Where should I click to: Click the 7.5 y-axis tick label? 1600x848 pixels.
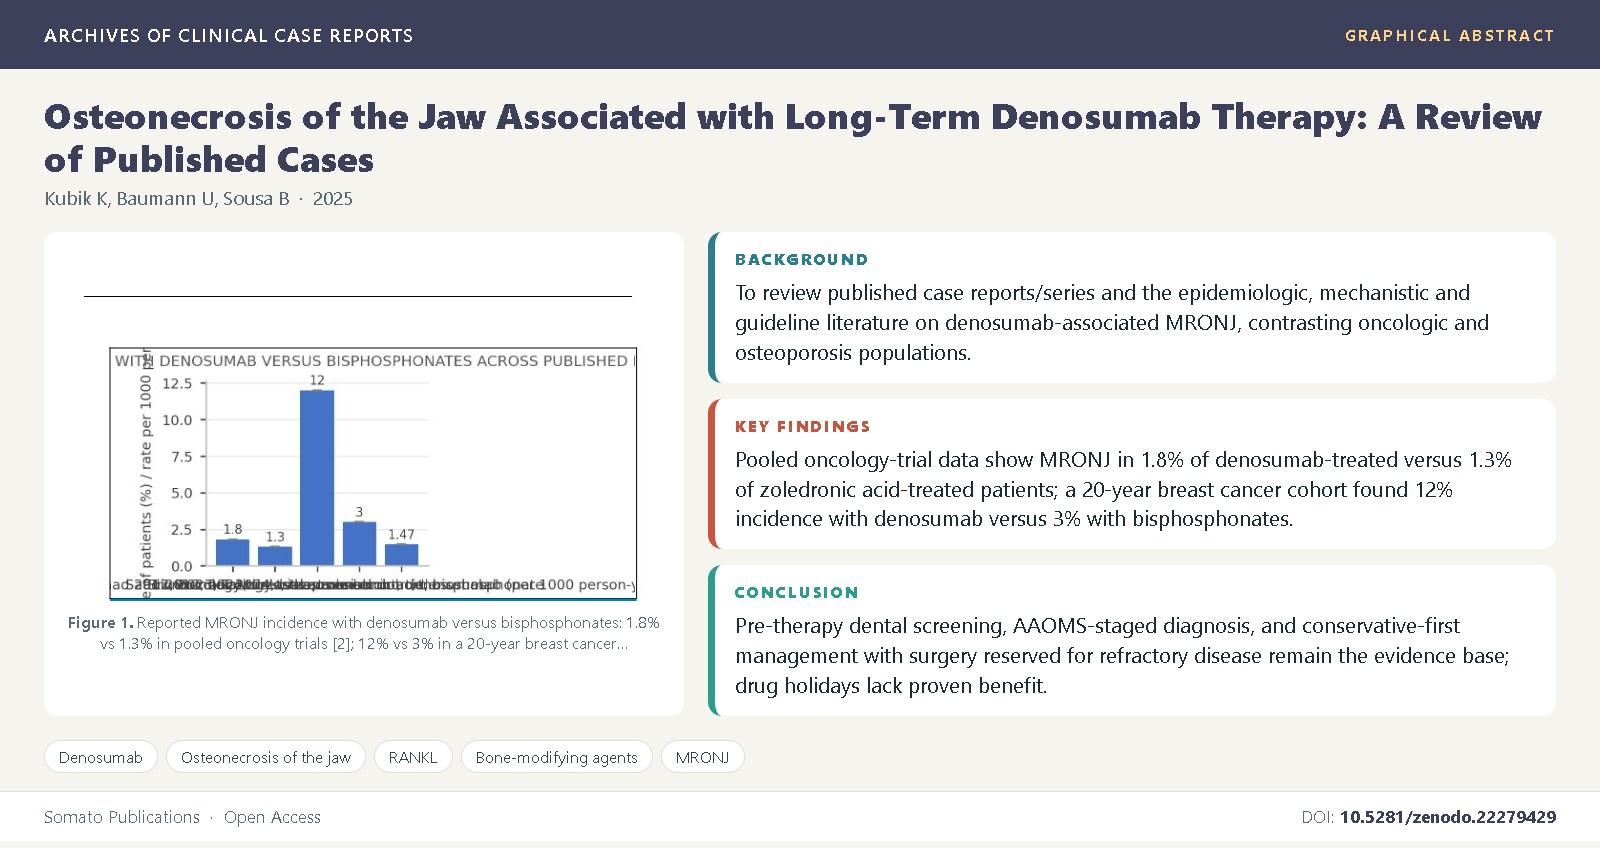181,456
